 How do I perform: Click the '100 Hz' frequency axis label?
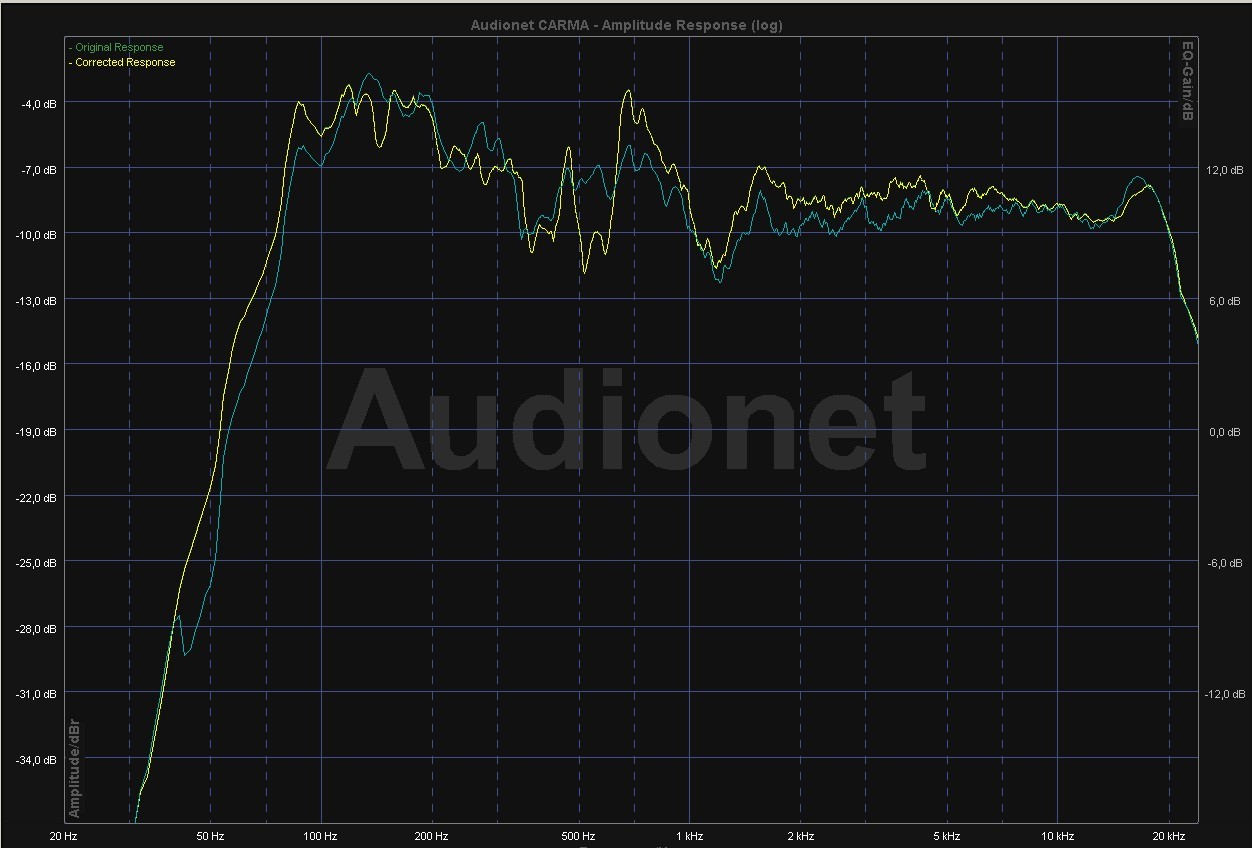click(x=320, y=836)
